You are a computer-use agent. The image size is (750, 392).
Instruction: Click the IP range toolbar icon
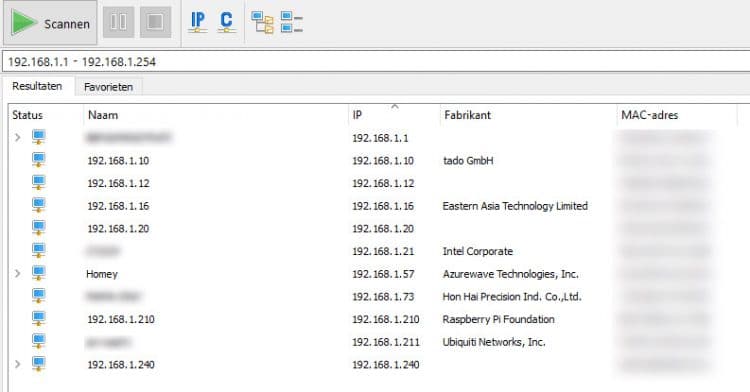tap(198, 22)
